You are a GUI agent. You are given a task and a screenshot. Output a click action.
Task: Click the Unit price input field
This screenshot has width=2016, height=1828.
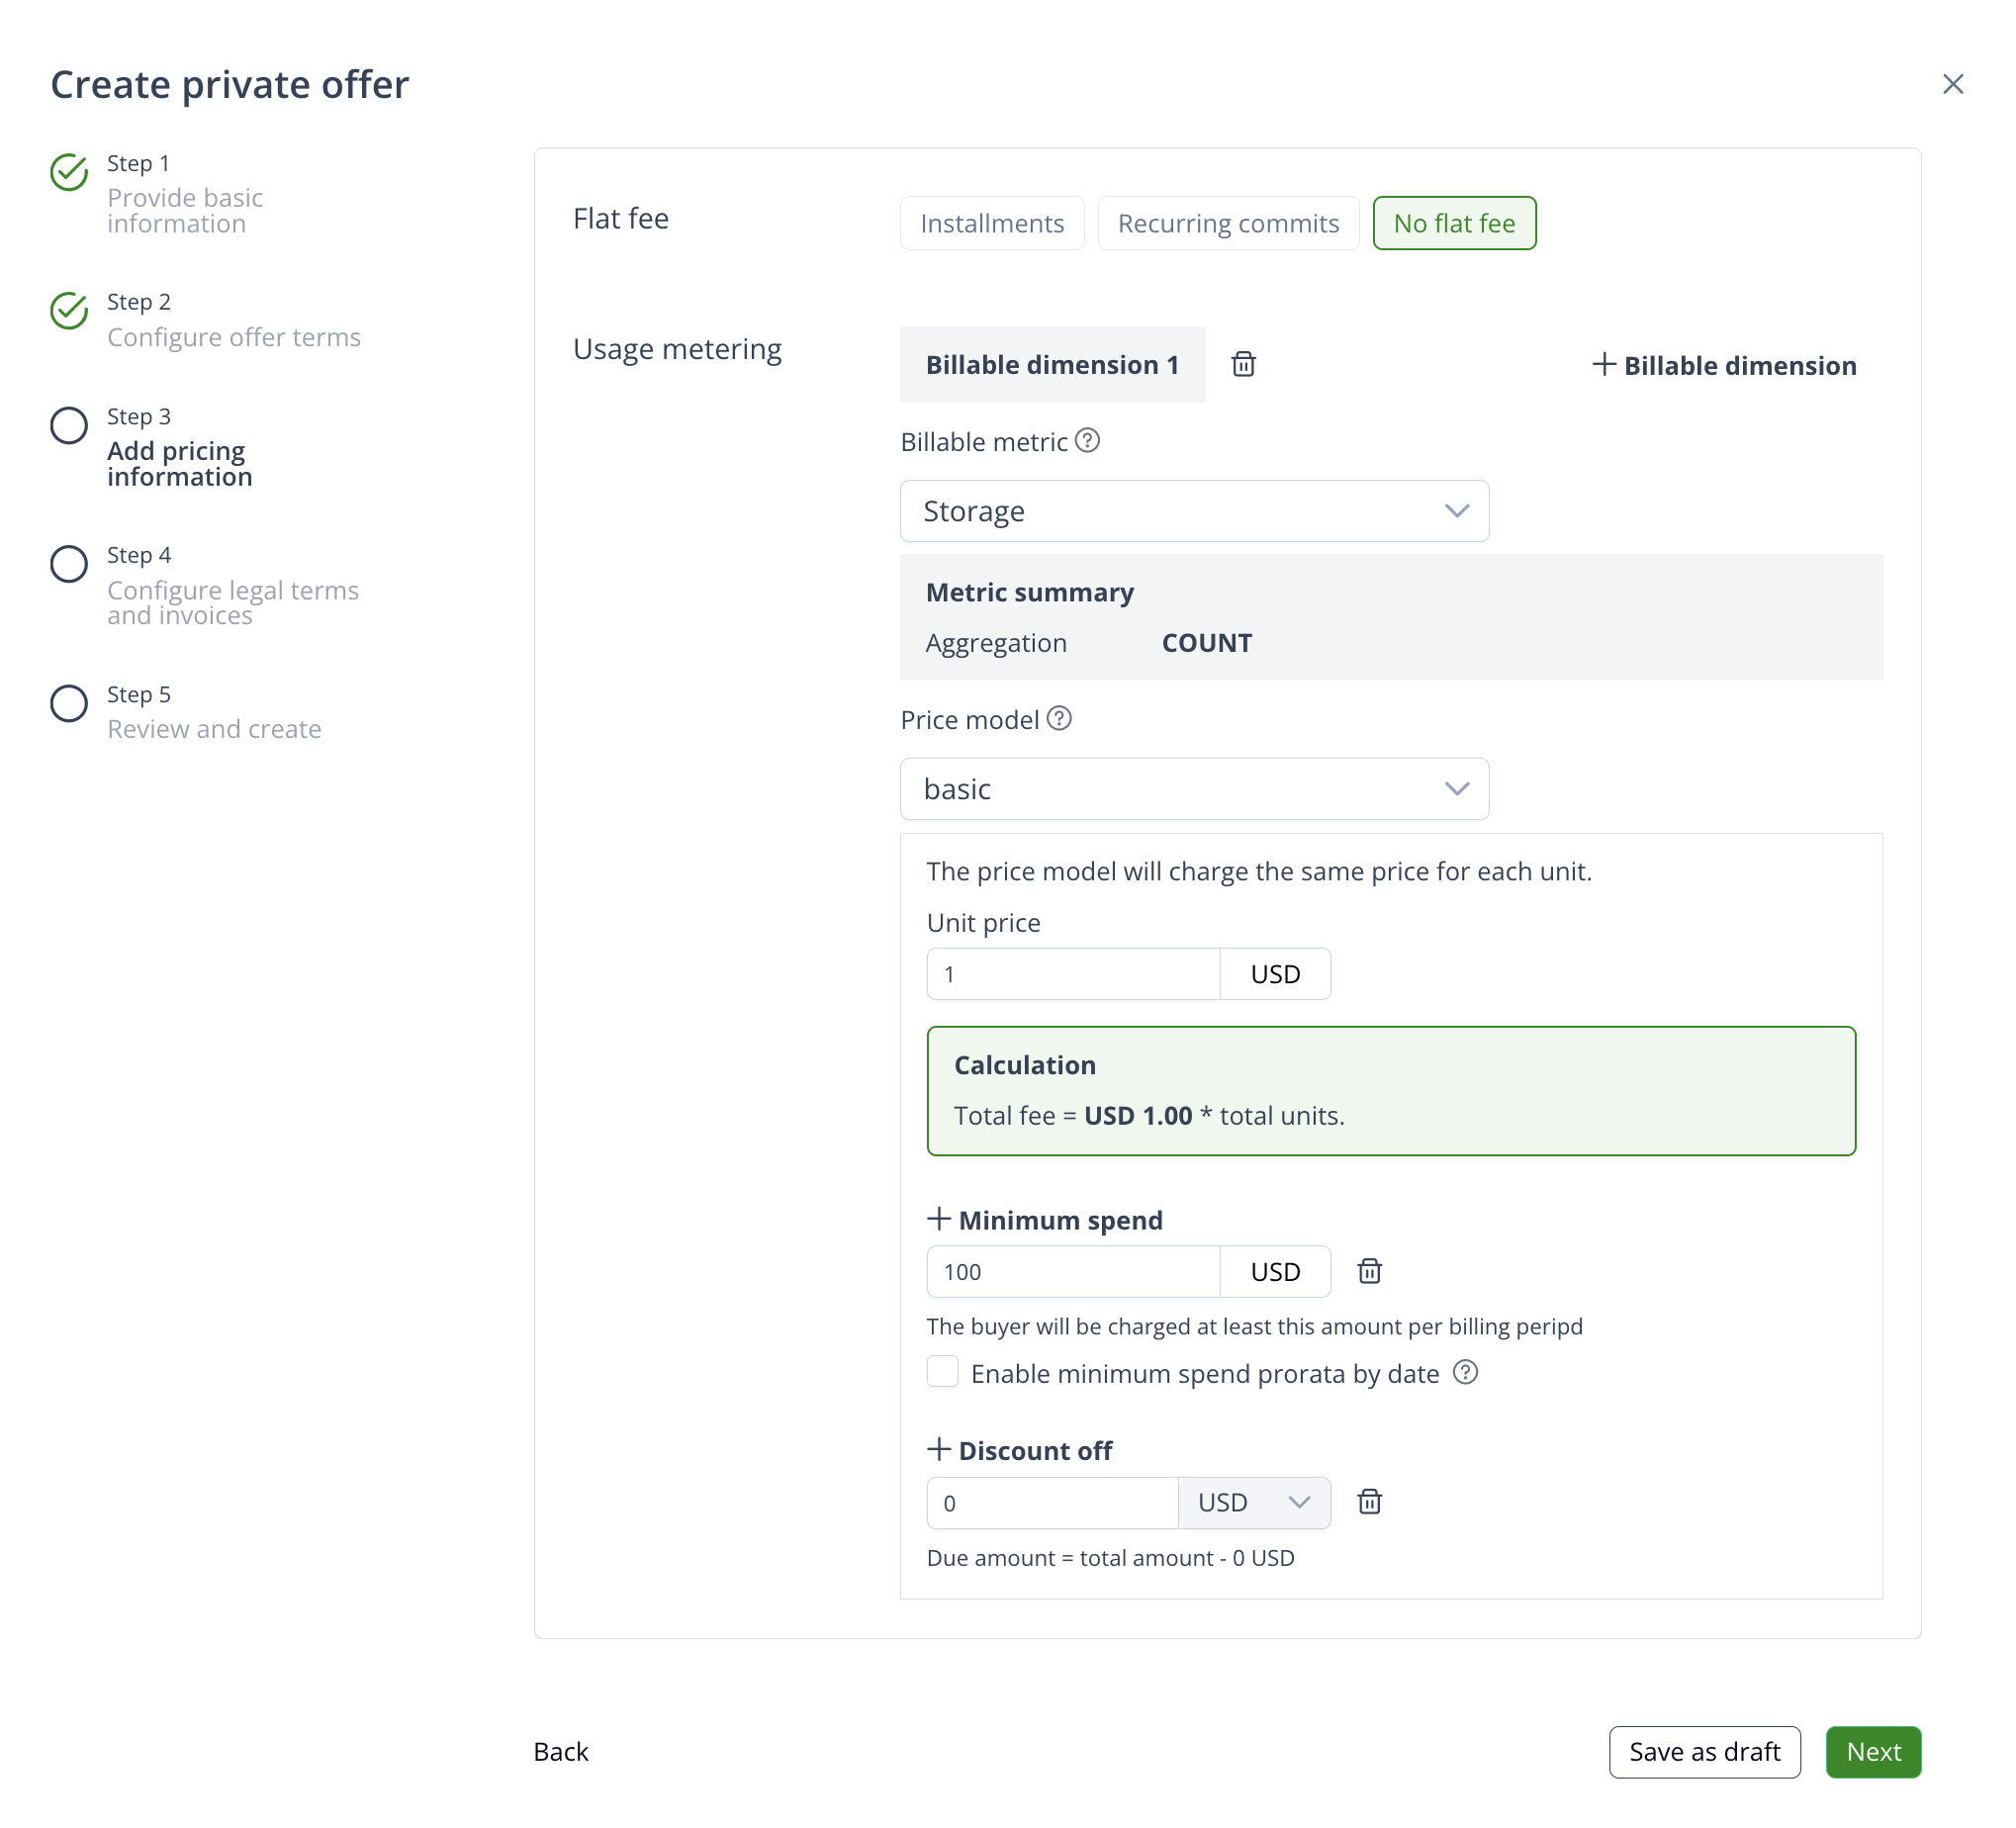click(1072, 974)
